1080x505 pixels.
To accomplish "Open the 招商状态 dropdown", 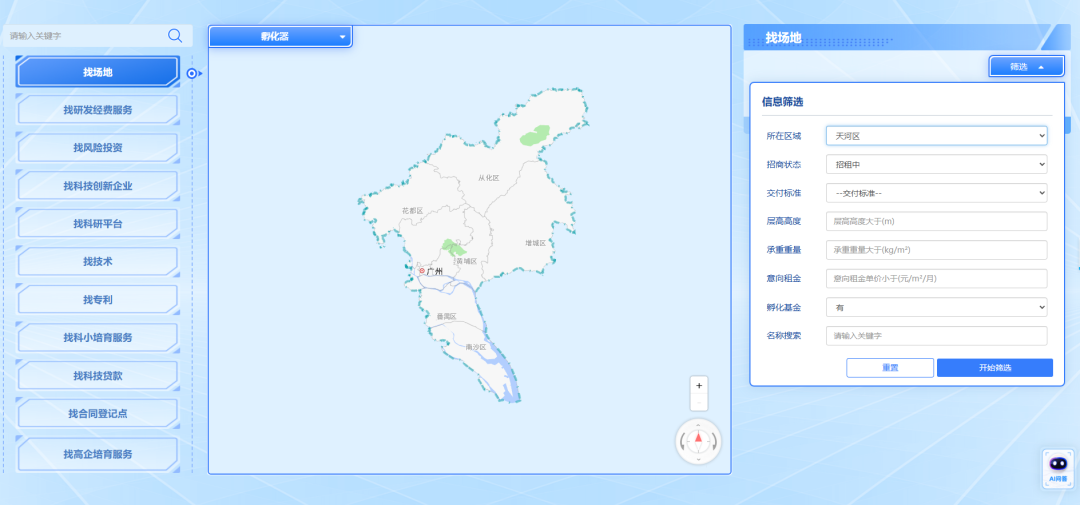I will point(936,164).
